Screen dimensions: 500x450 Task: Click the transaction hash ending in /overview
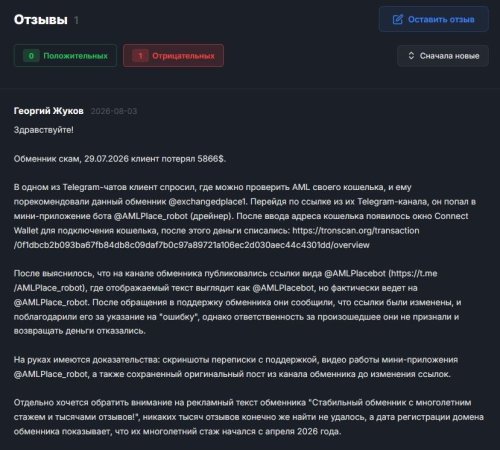(x=192, y=245)
